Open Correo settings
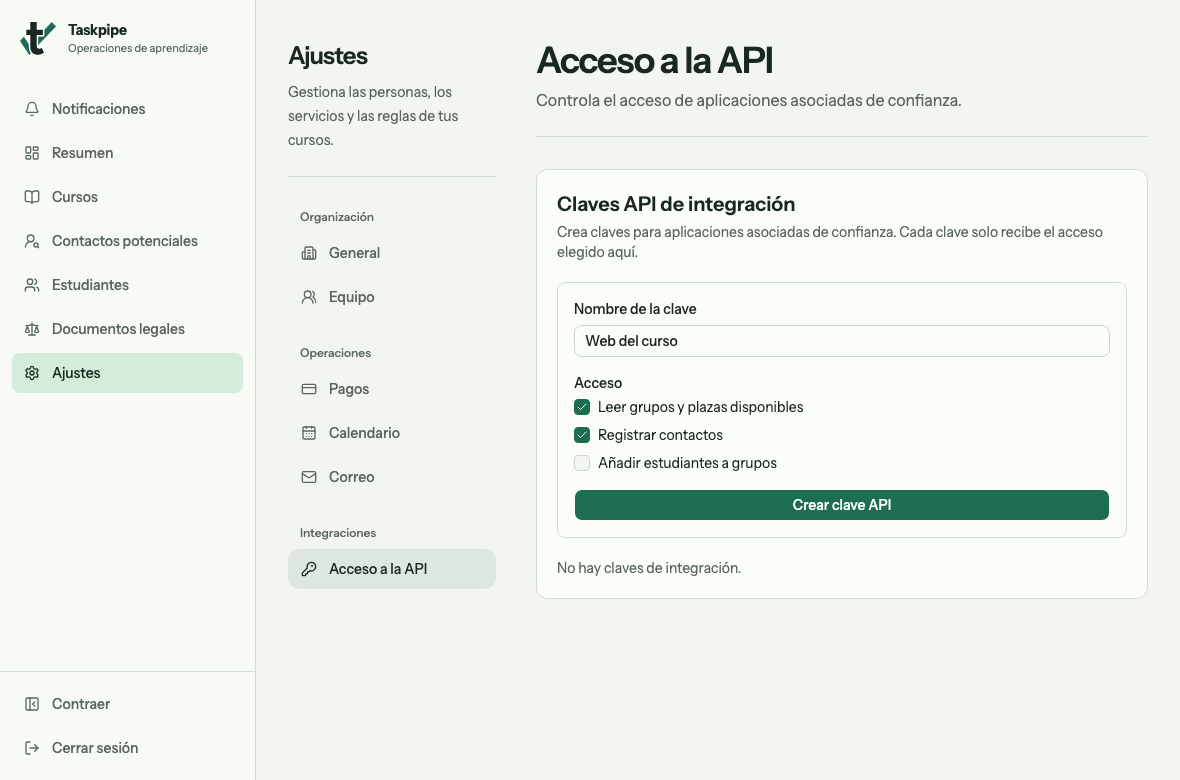 [391, 477]
